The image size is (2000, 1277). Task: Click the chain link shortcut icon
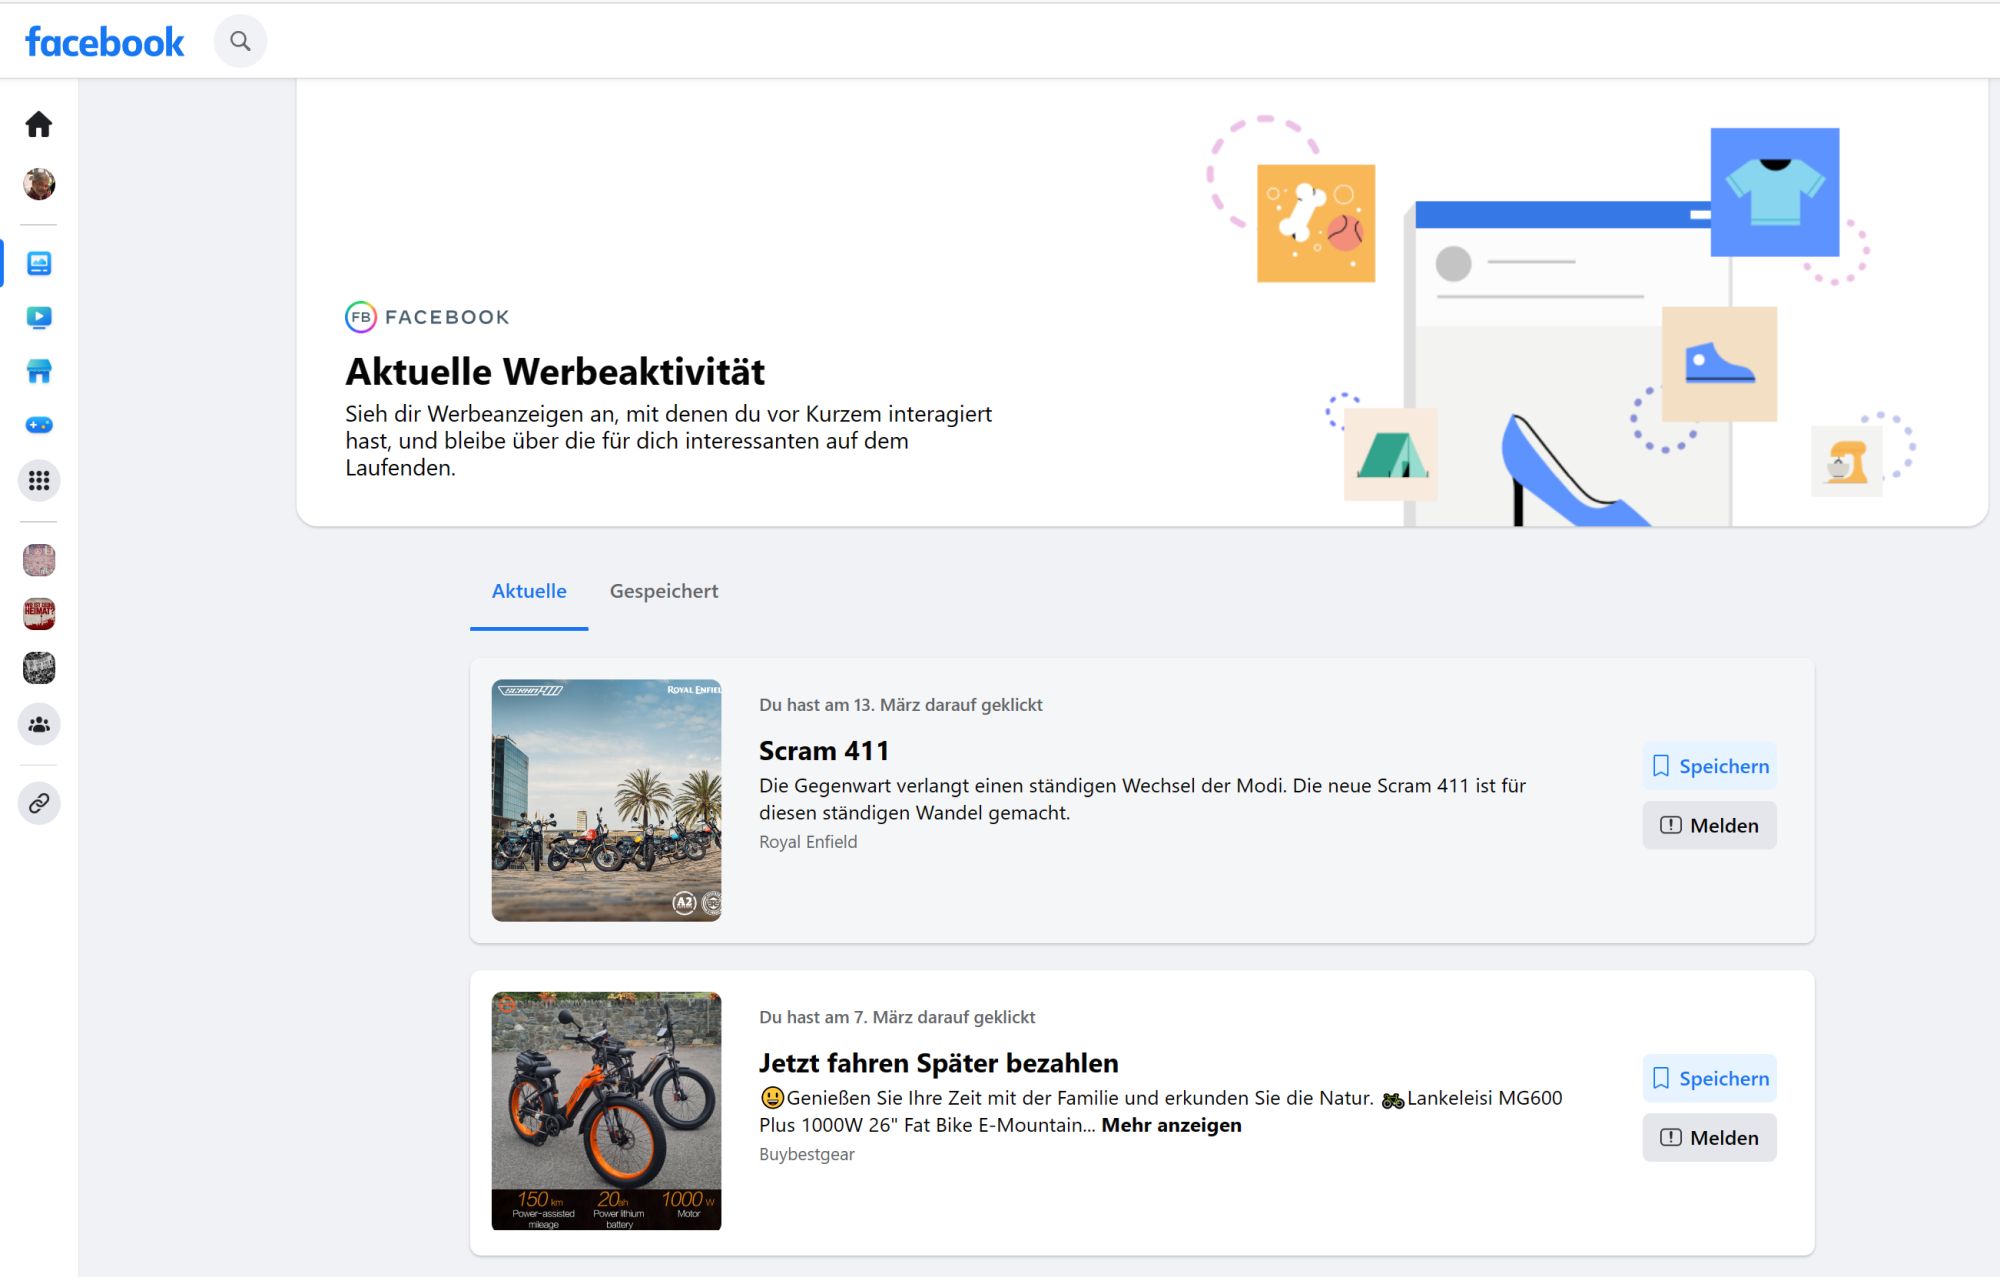pyautogui.click(x=39, y=803)
